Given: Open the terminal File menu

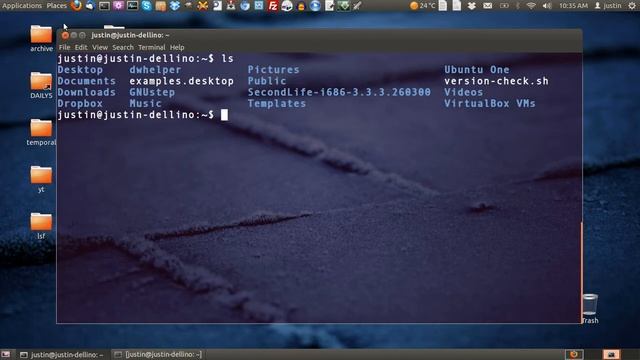Looking at the screenshot, I should [x=64, y=47].
